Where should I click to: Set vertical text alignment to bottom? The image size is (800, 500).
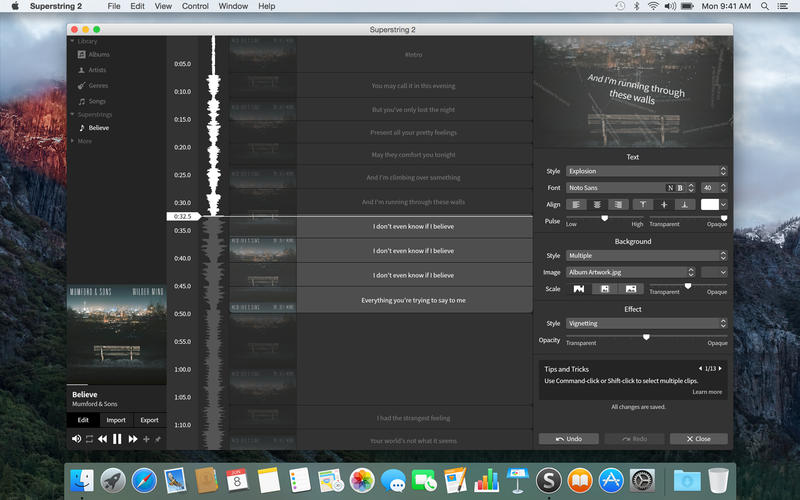point(685,205)
